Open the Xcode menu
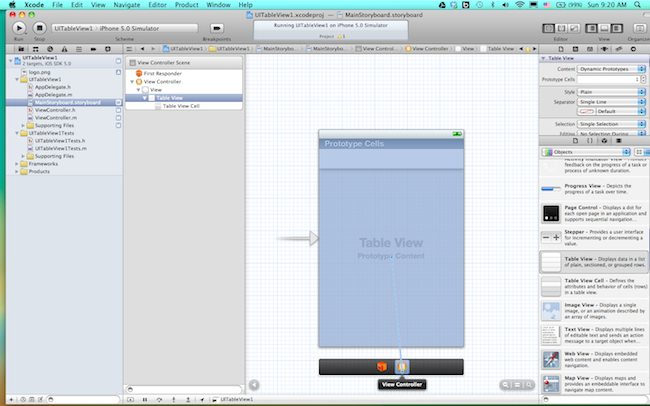Viewport: 650px width, 406px height. [x=34, y=5]
